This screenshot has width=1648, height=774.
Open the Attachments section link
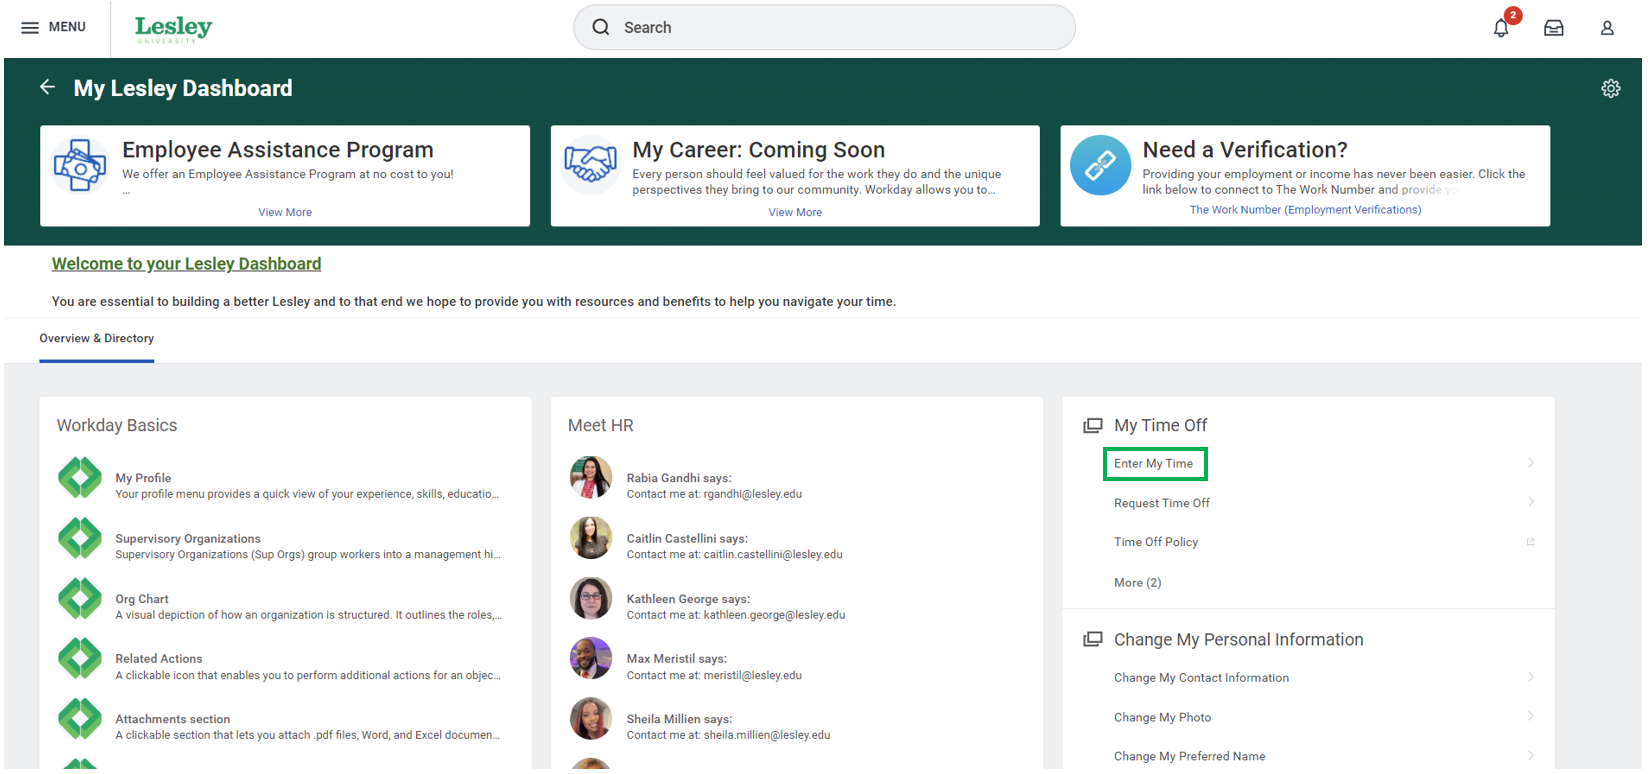[x=173, y=719]
